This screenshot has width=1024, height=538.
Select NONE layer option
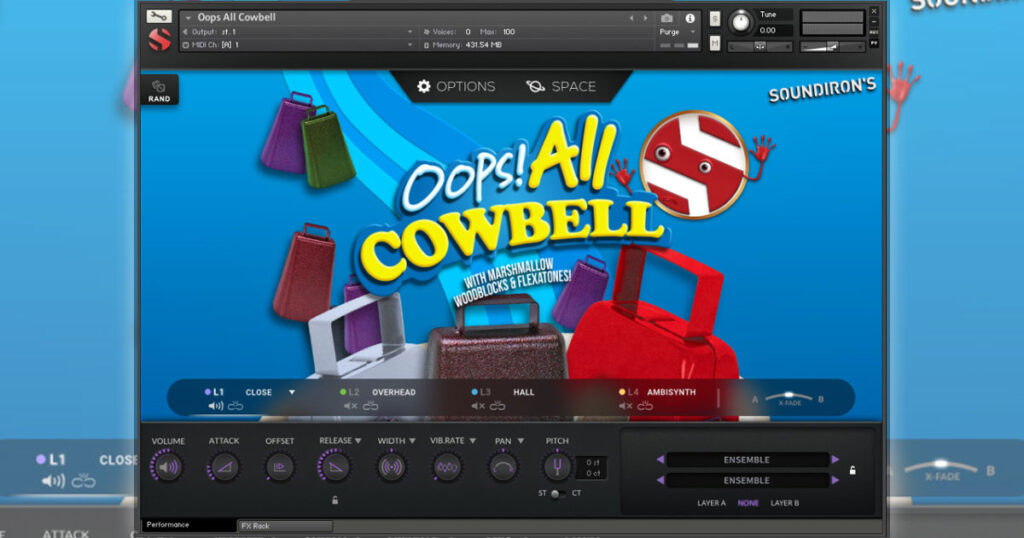[x=748, y=503]
